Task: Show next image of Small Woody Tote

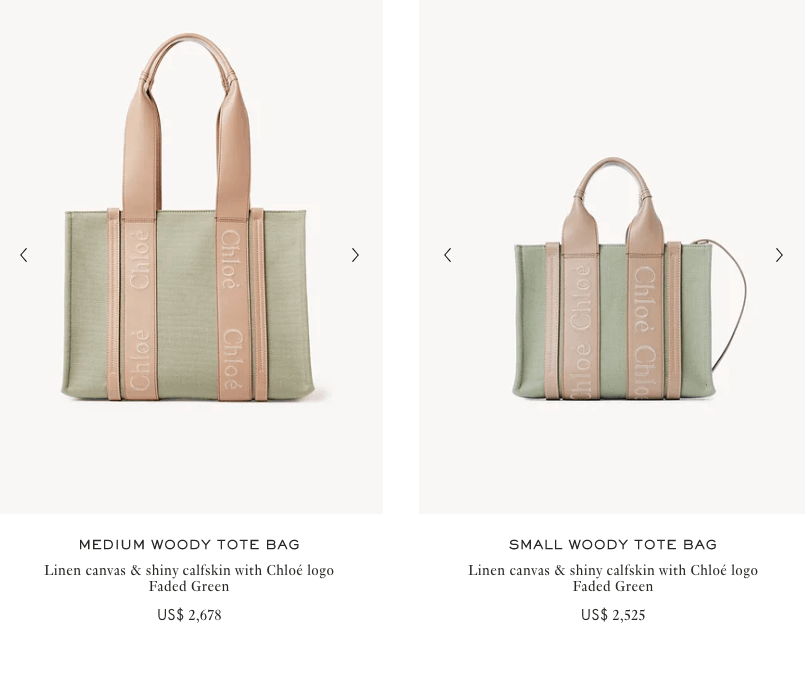Action: point(779,255)
